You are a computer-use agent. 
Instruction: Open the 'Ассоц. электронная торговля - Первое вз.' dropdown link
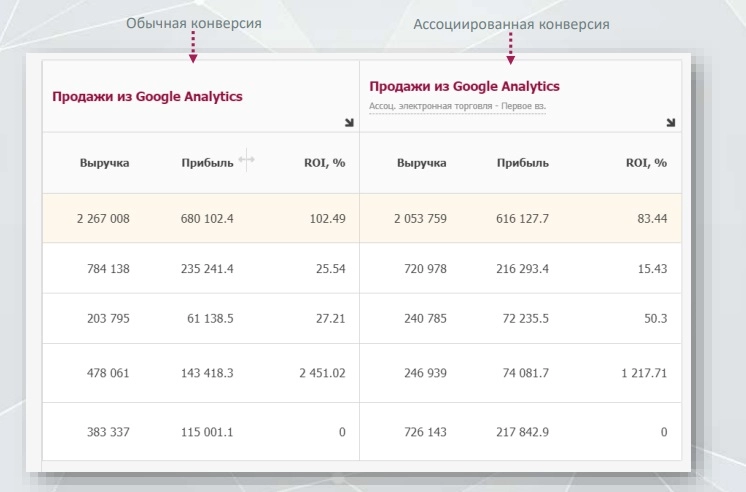point(457,106)
